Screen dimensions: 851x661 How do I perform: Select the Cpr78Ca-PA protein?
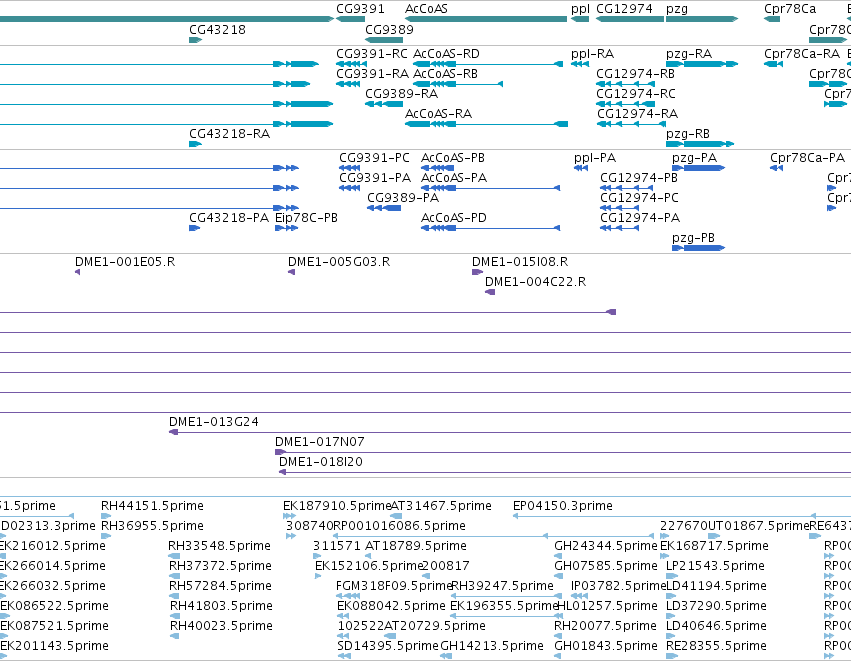777,168
